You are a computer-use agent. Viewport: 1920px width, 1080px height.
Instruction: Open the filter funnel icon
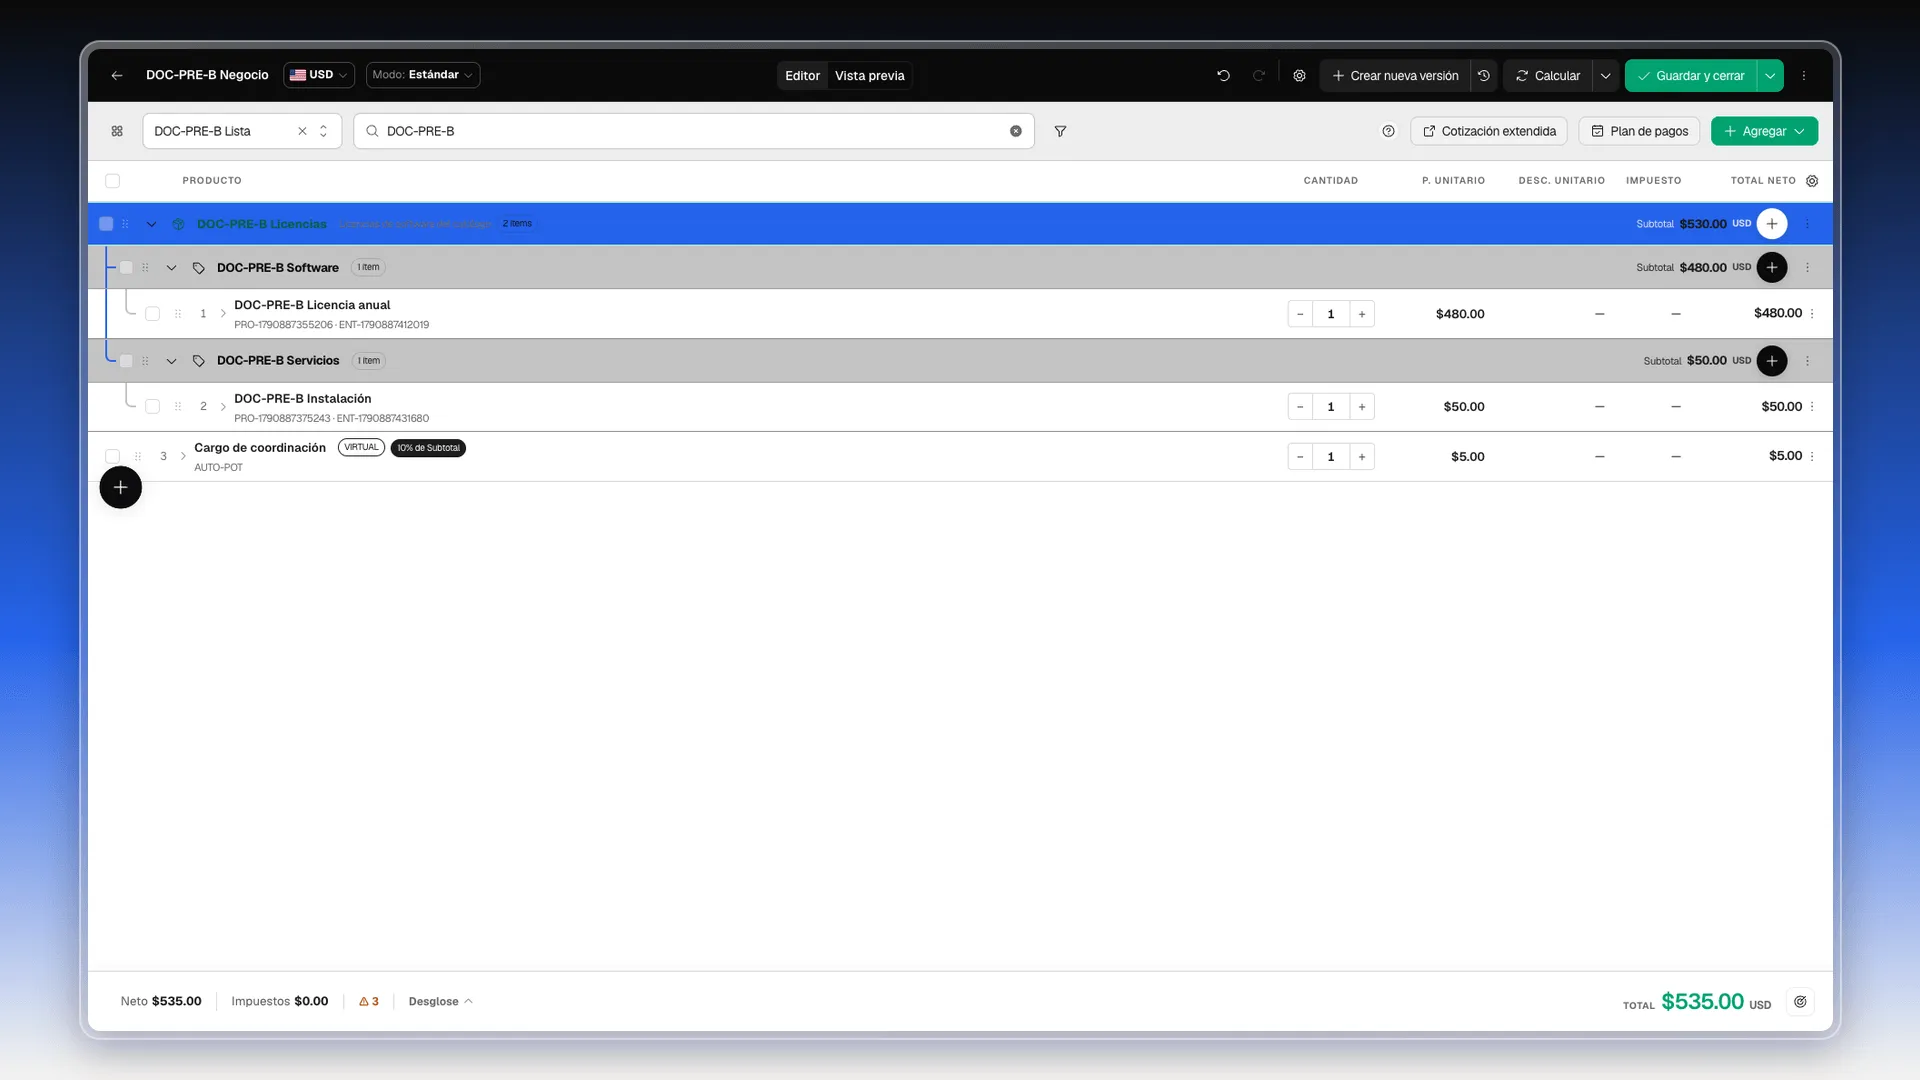click(x=1060, y=131)
